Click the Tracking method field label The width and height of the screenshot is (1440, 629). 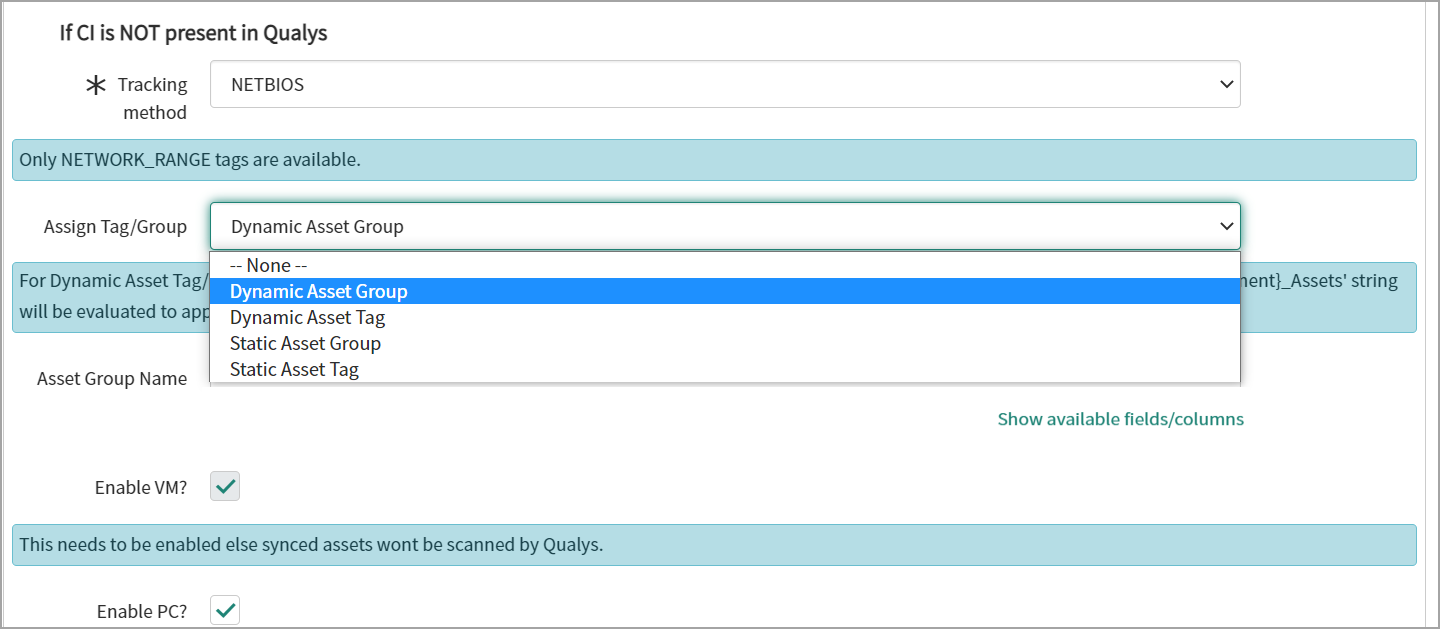point(153,98)
